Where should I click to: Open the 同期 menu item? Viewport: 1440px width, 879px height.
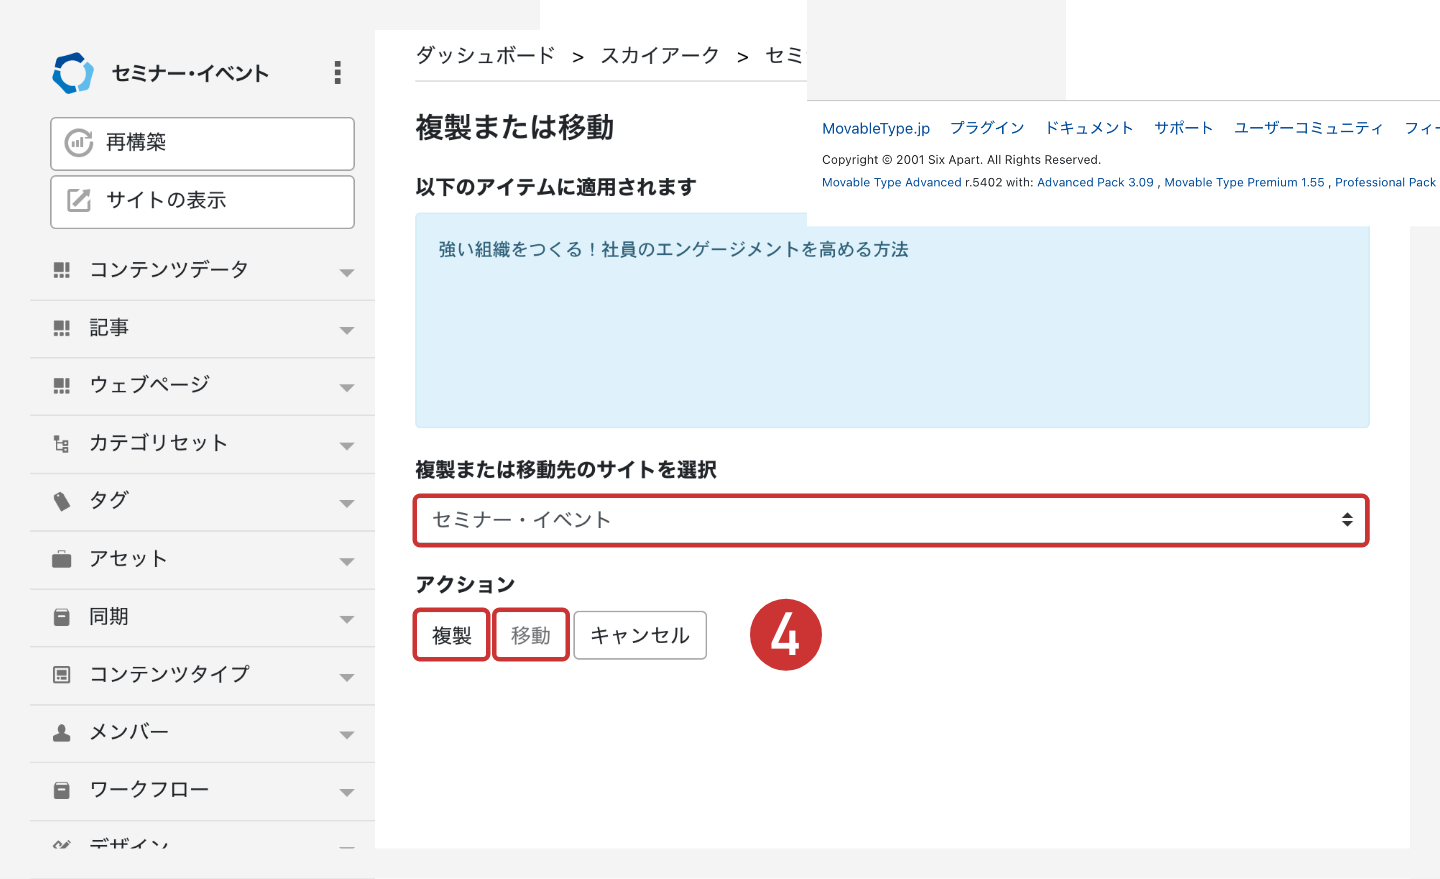coord(109,617)
